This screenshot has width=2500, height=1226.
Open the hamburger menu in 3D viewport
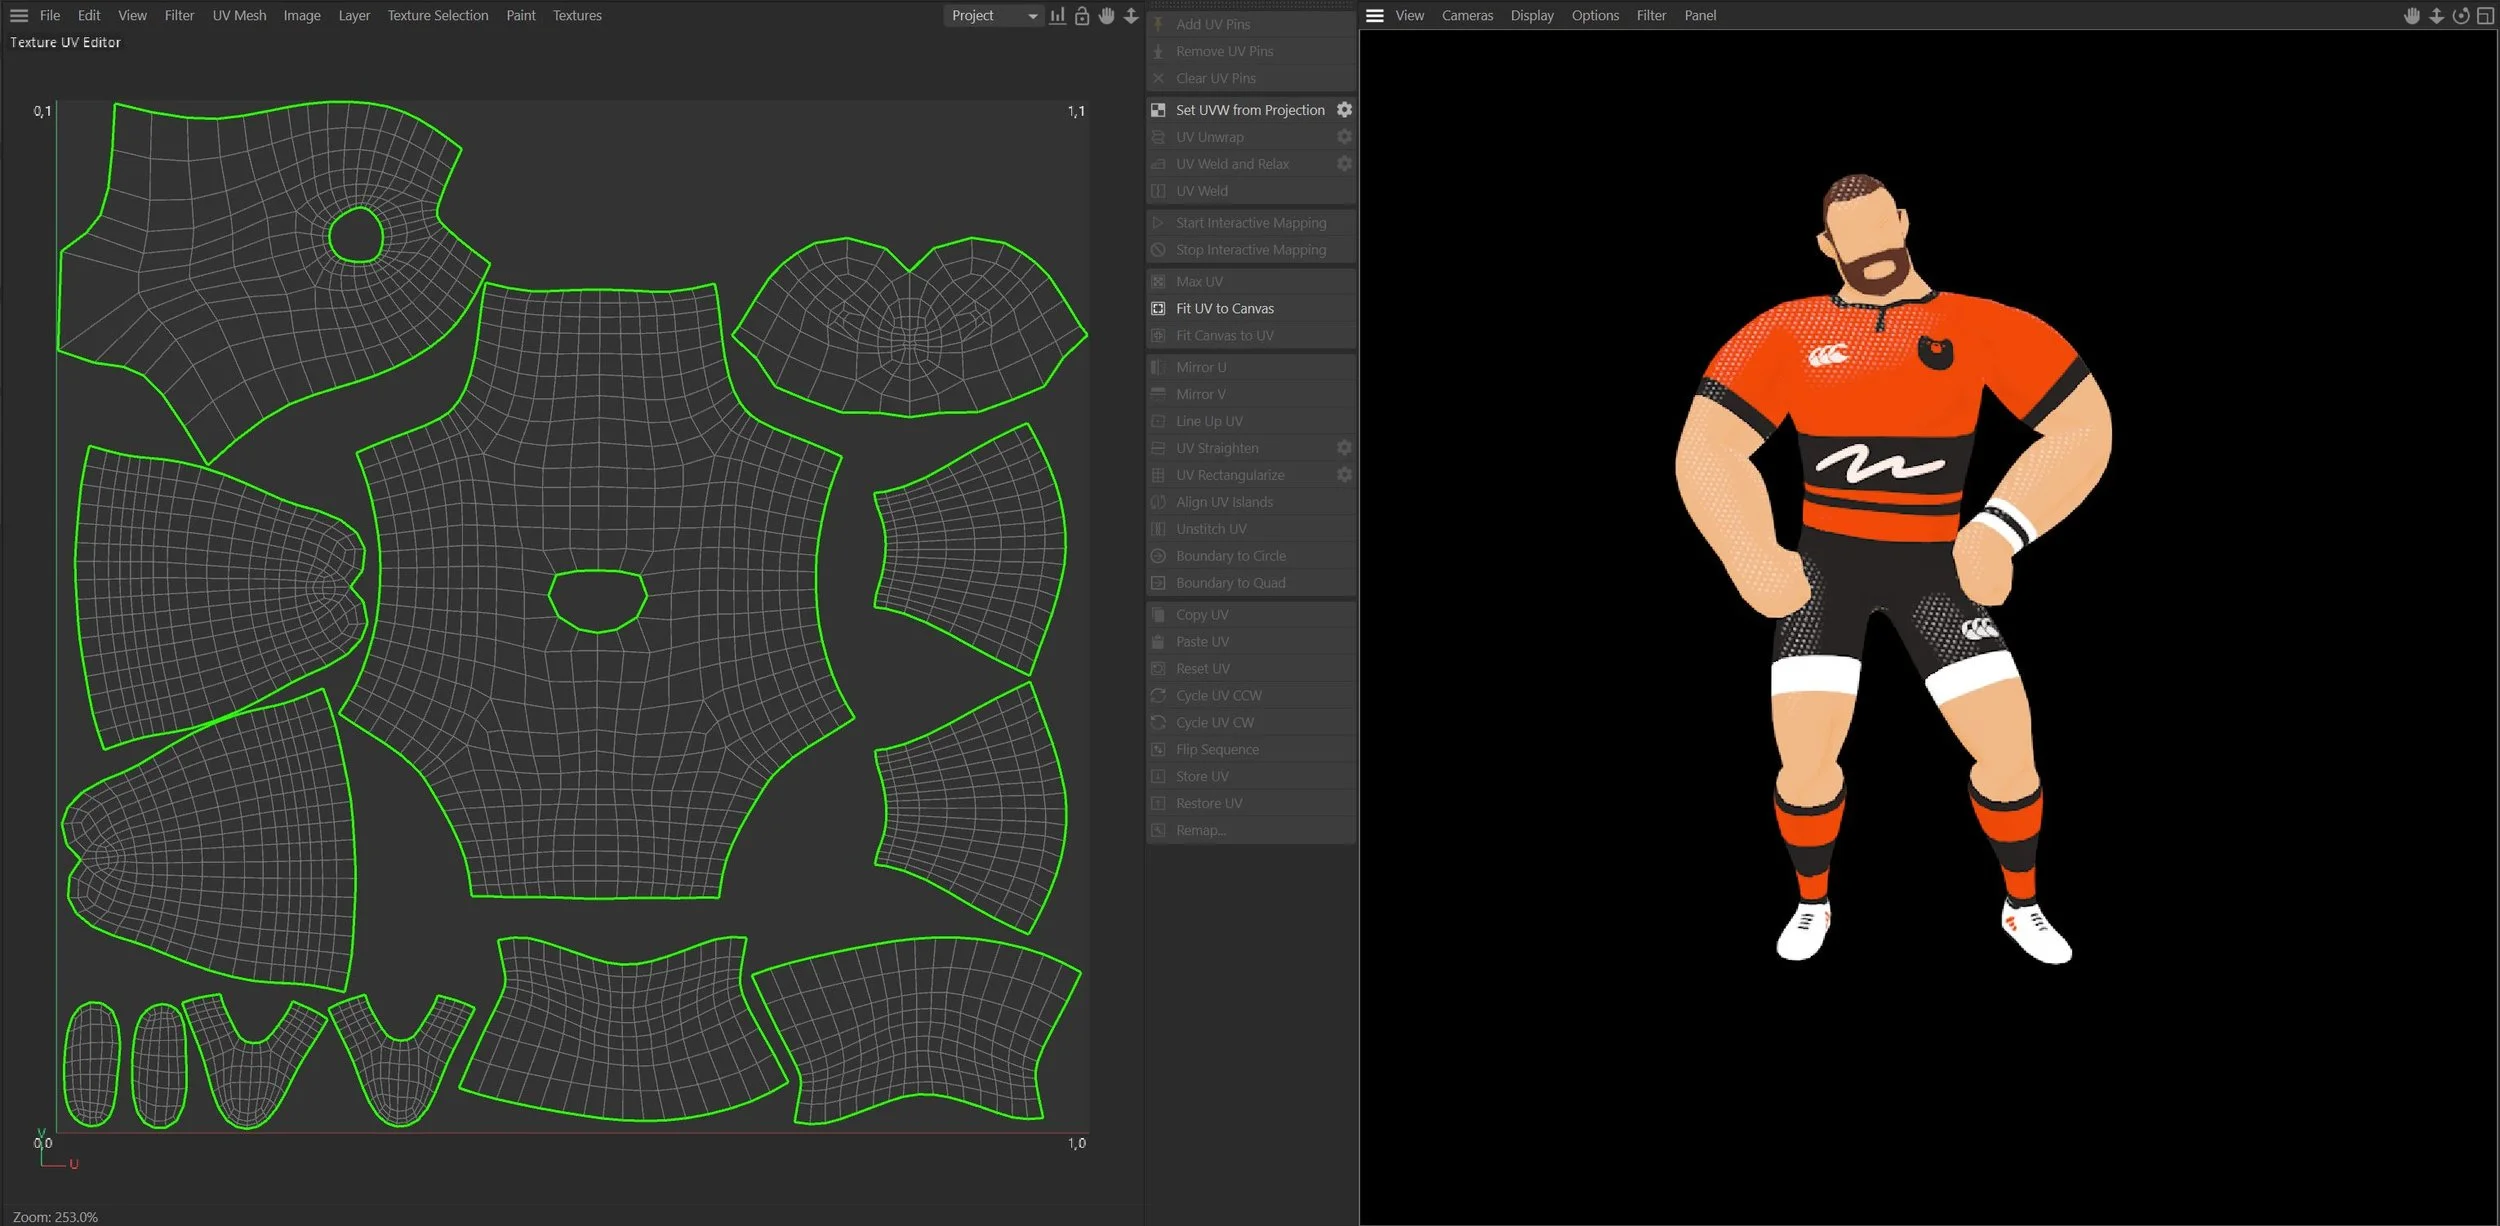pos(1375,16)
